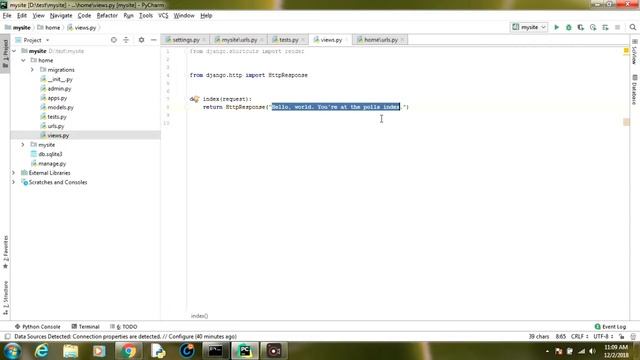Click the volume icon in system tray

click(x=592, y=351)
